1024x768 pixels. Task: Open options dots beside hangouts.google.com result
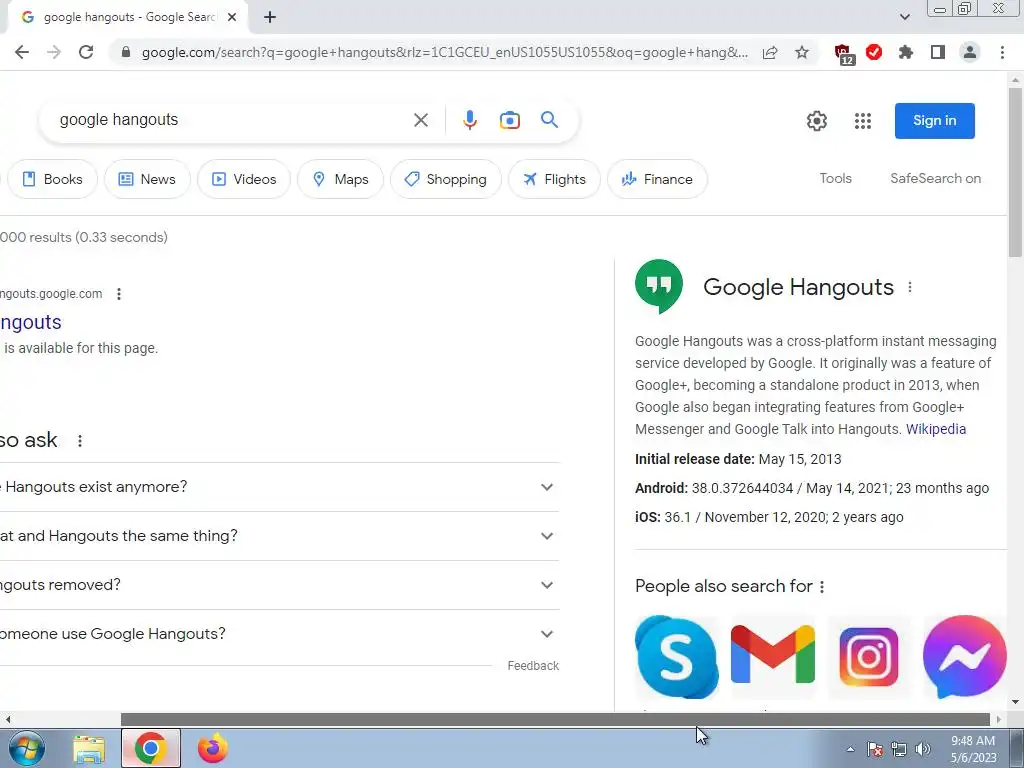tap(119, 294)
